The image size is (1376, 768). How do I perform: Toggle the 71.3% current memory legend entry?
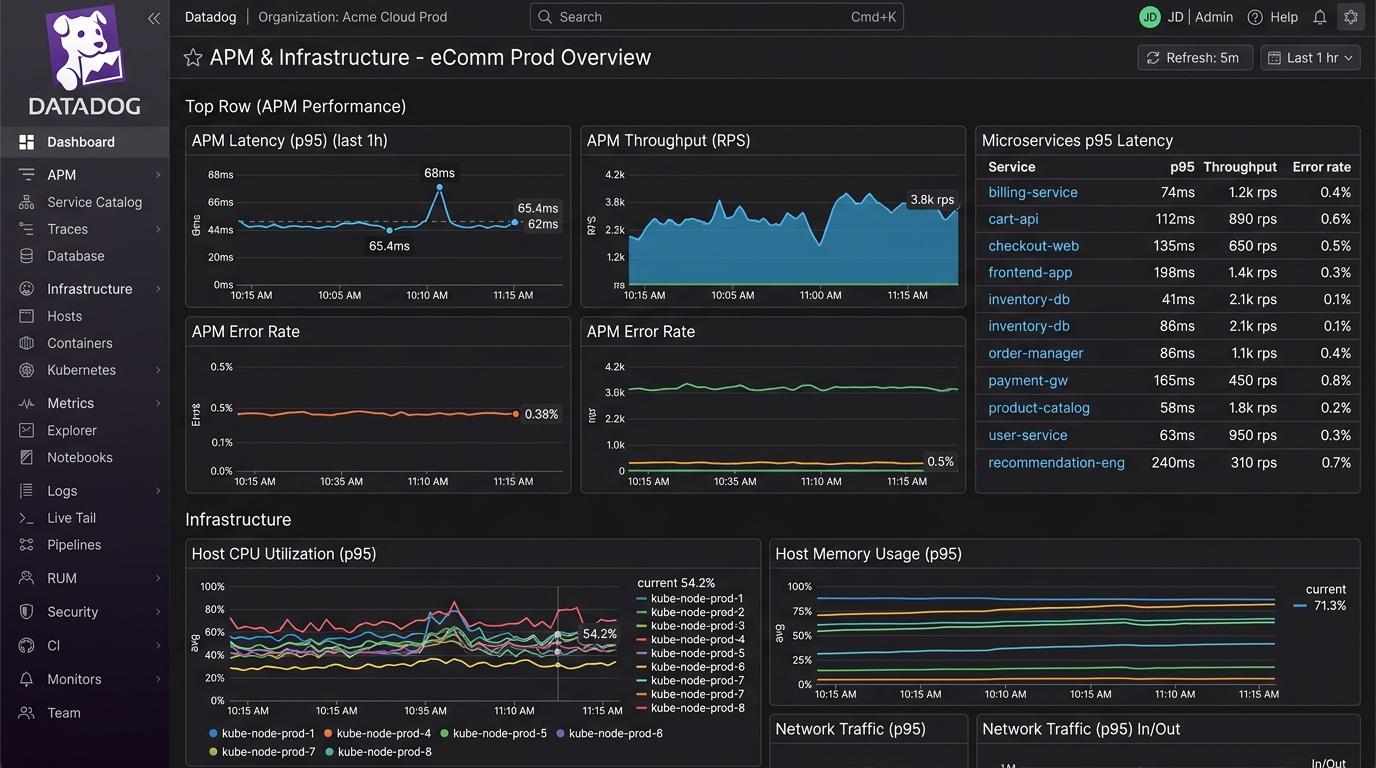click(x=1320, y=606)
